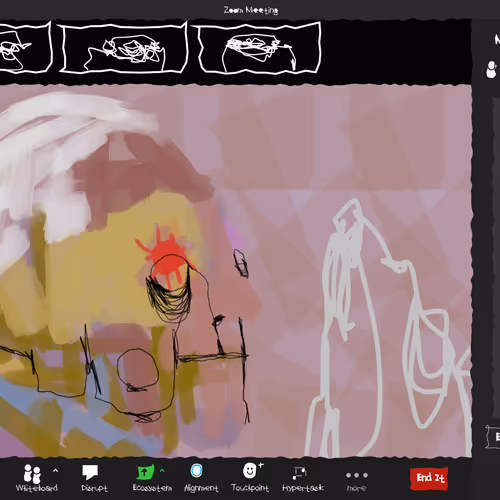Viewport: 500px width, 500px height.
Task: Select the middle scribbled participant thumbnail
Action: pos(124,47)
